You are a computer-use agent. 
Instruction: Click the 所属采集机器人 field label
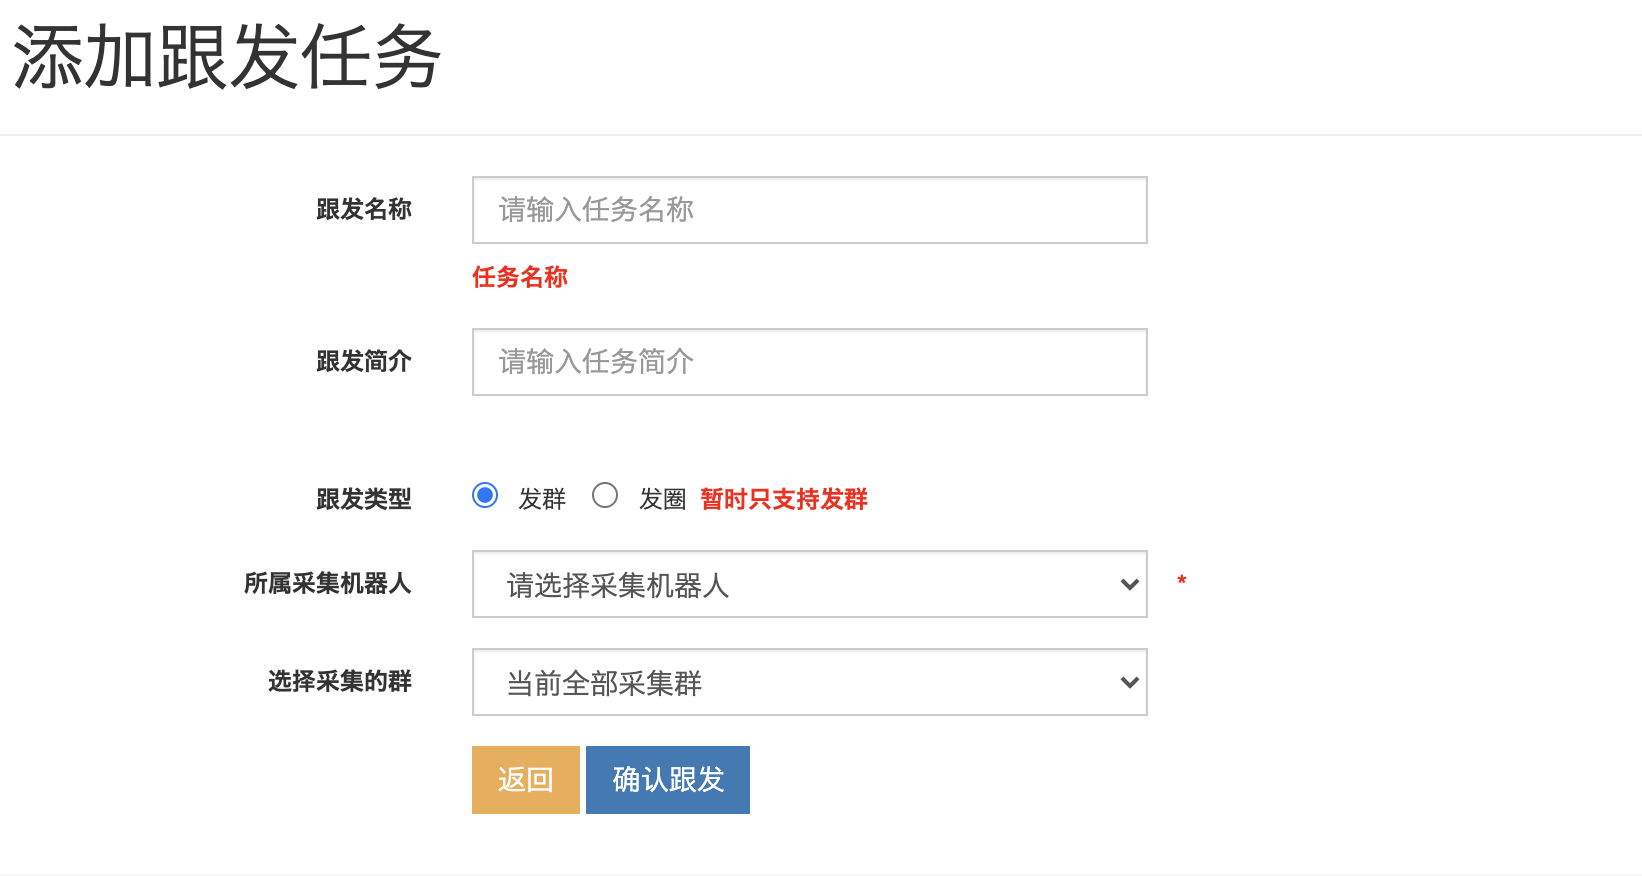click(328, 584)
